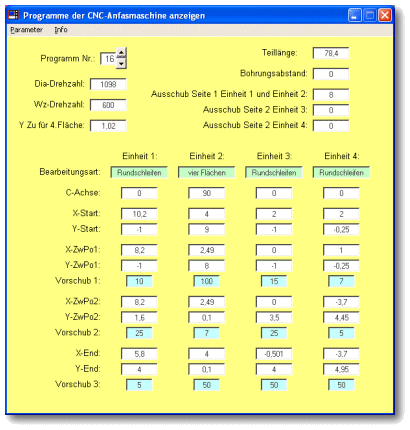This screenshot has width=410, height=430.
Task: Select Einheit 4 Bearbeitungsart Rundschleifen field
Action: coord(341,173)
